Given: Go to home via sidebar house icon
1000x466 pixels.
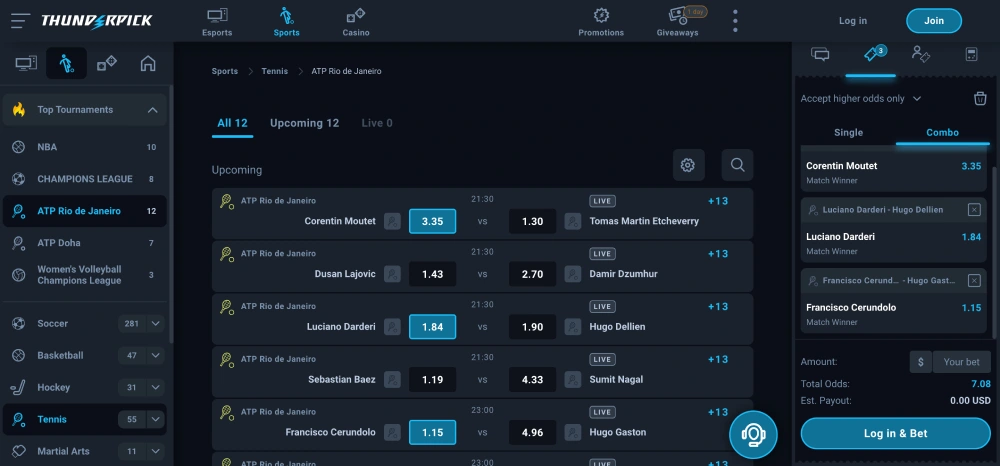Looking at the screenshot, I should pos(147,63).
